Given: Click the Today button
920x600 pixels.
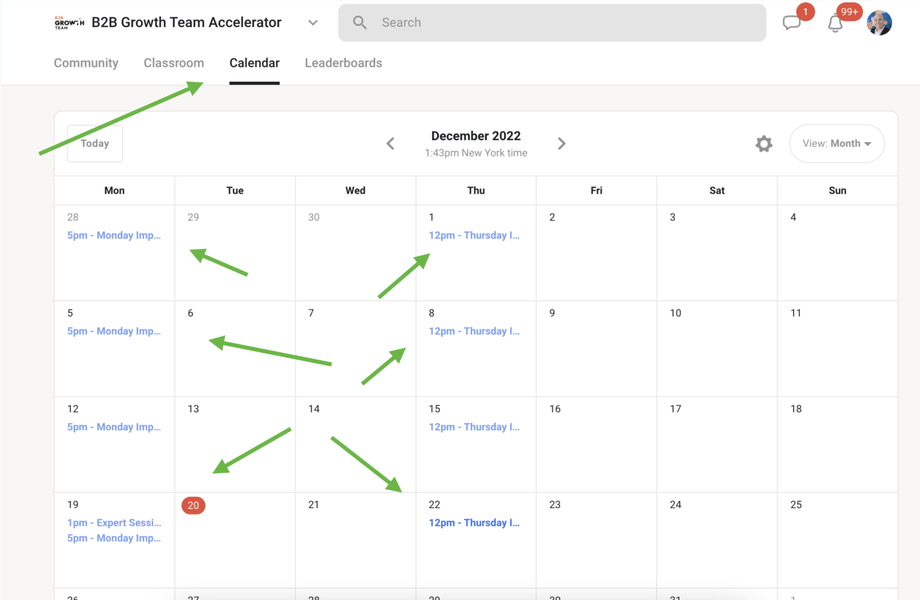Looking at the screenshot, I should [95, 144].
